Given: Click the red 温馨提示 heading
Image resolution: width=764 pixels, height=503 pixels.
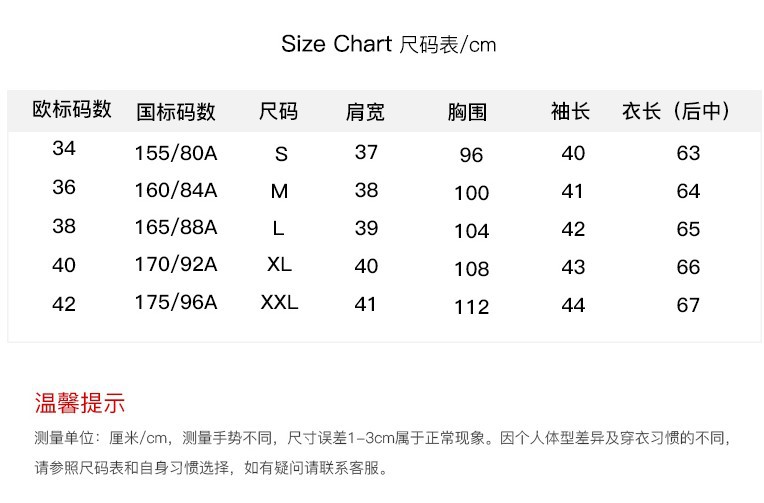Looking at the screenshot, I should [80, 404].
